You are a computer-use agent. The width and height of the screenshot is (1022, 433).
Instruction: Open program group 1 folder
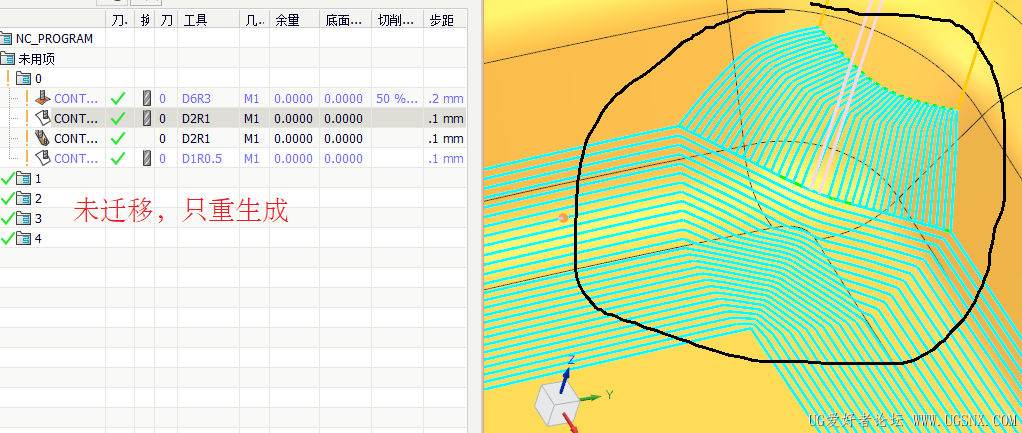tap(23, 179)
